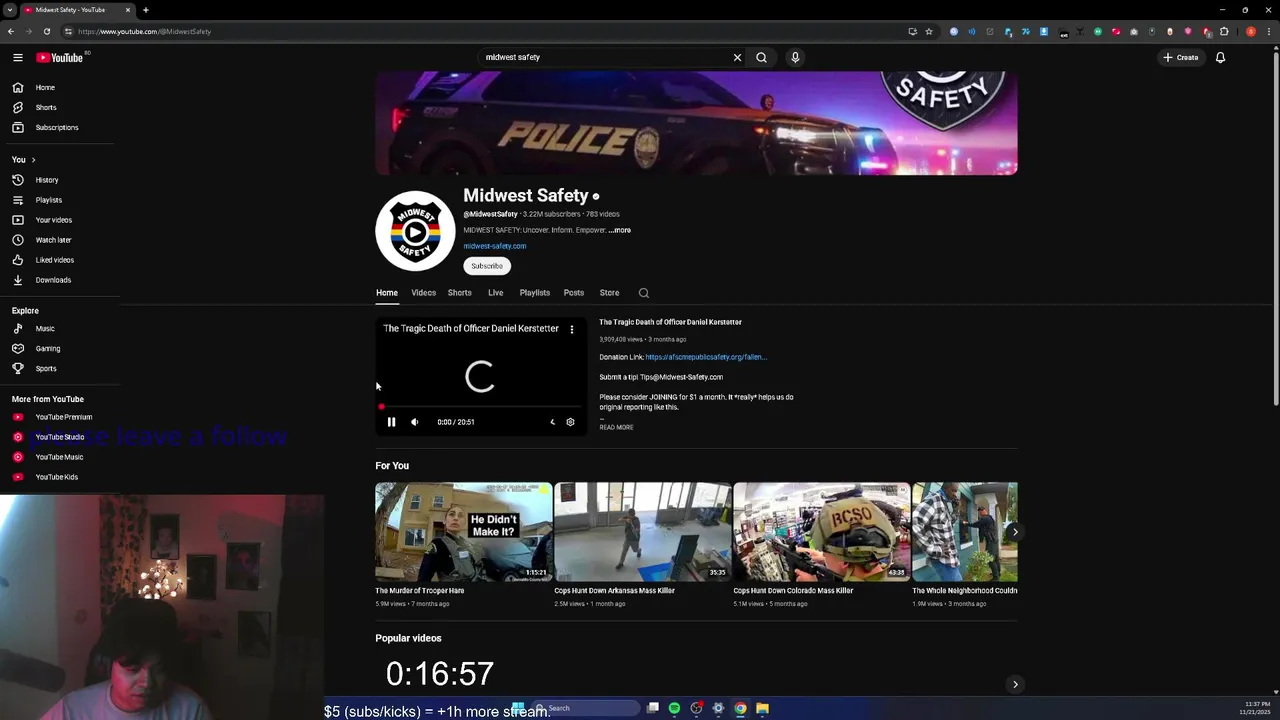1280x720 pixels.
Task: Open Cops Hunt Down Arkansas Mass Killer thumbnail
Action: pyautogui.click(x=642, y=532)
